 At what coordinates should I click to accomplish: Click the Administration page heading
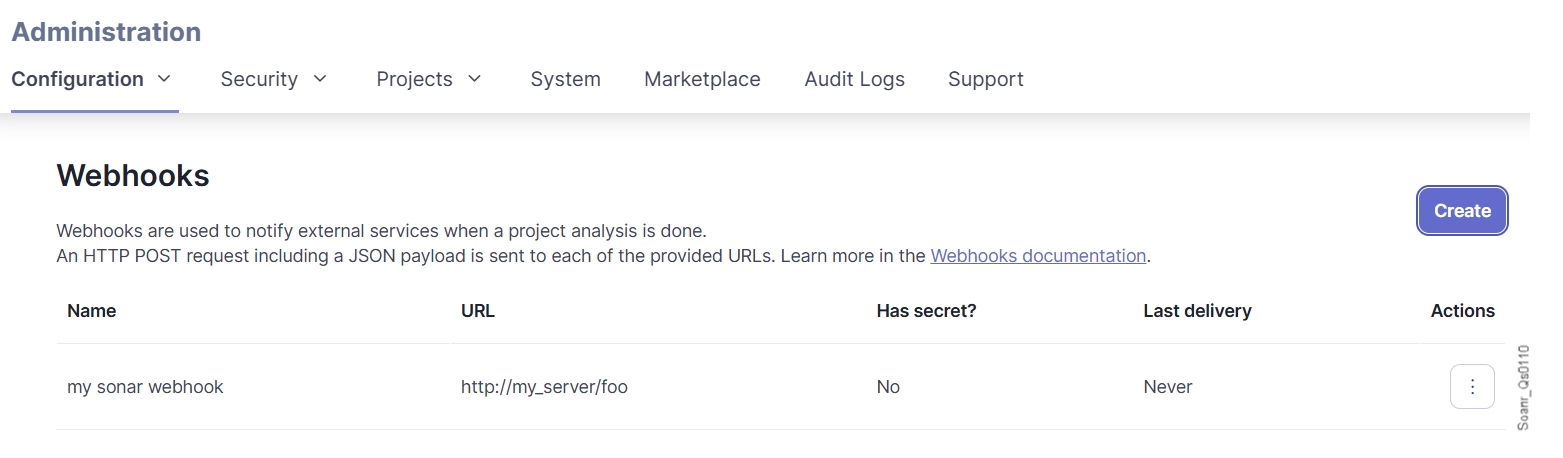pos(106,32)
